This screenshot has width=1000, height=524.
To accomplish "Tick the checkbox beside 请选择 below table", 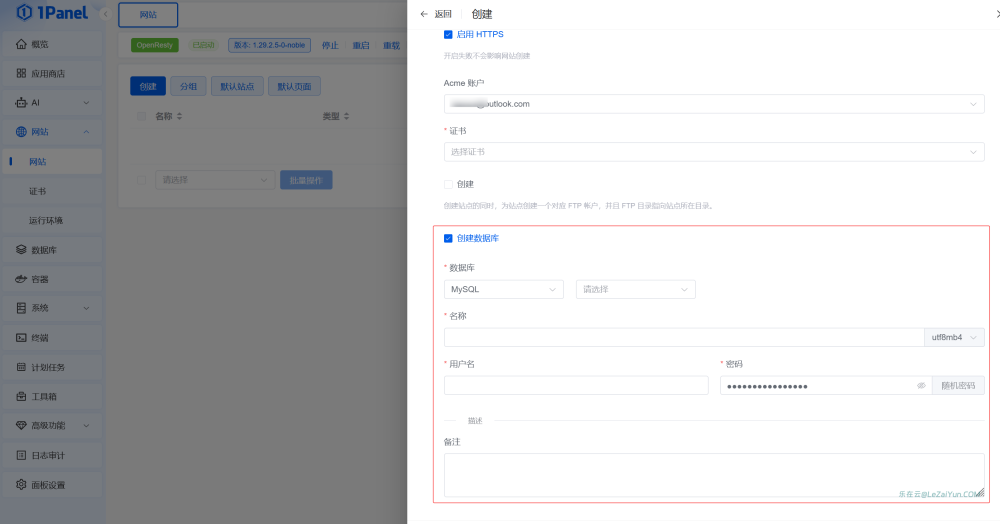I will coord(142,180).
